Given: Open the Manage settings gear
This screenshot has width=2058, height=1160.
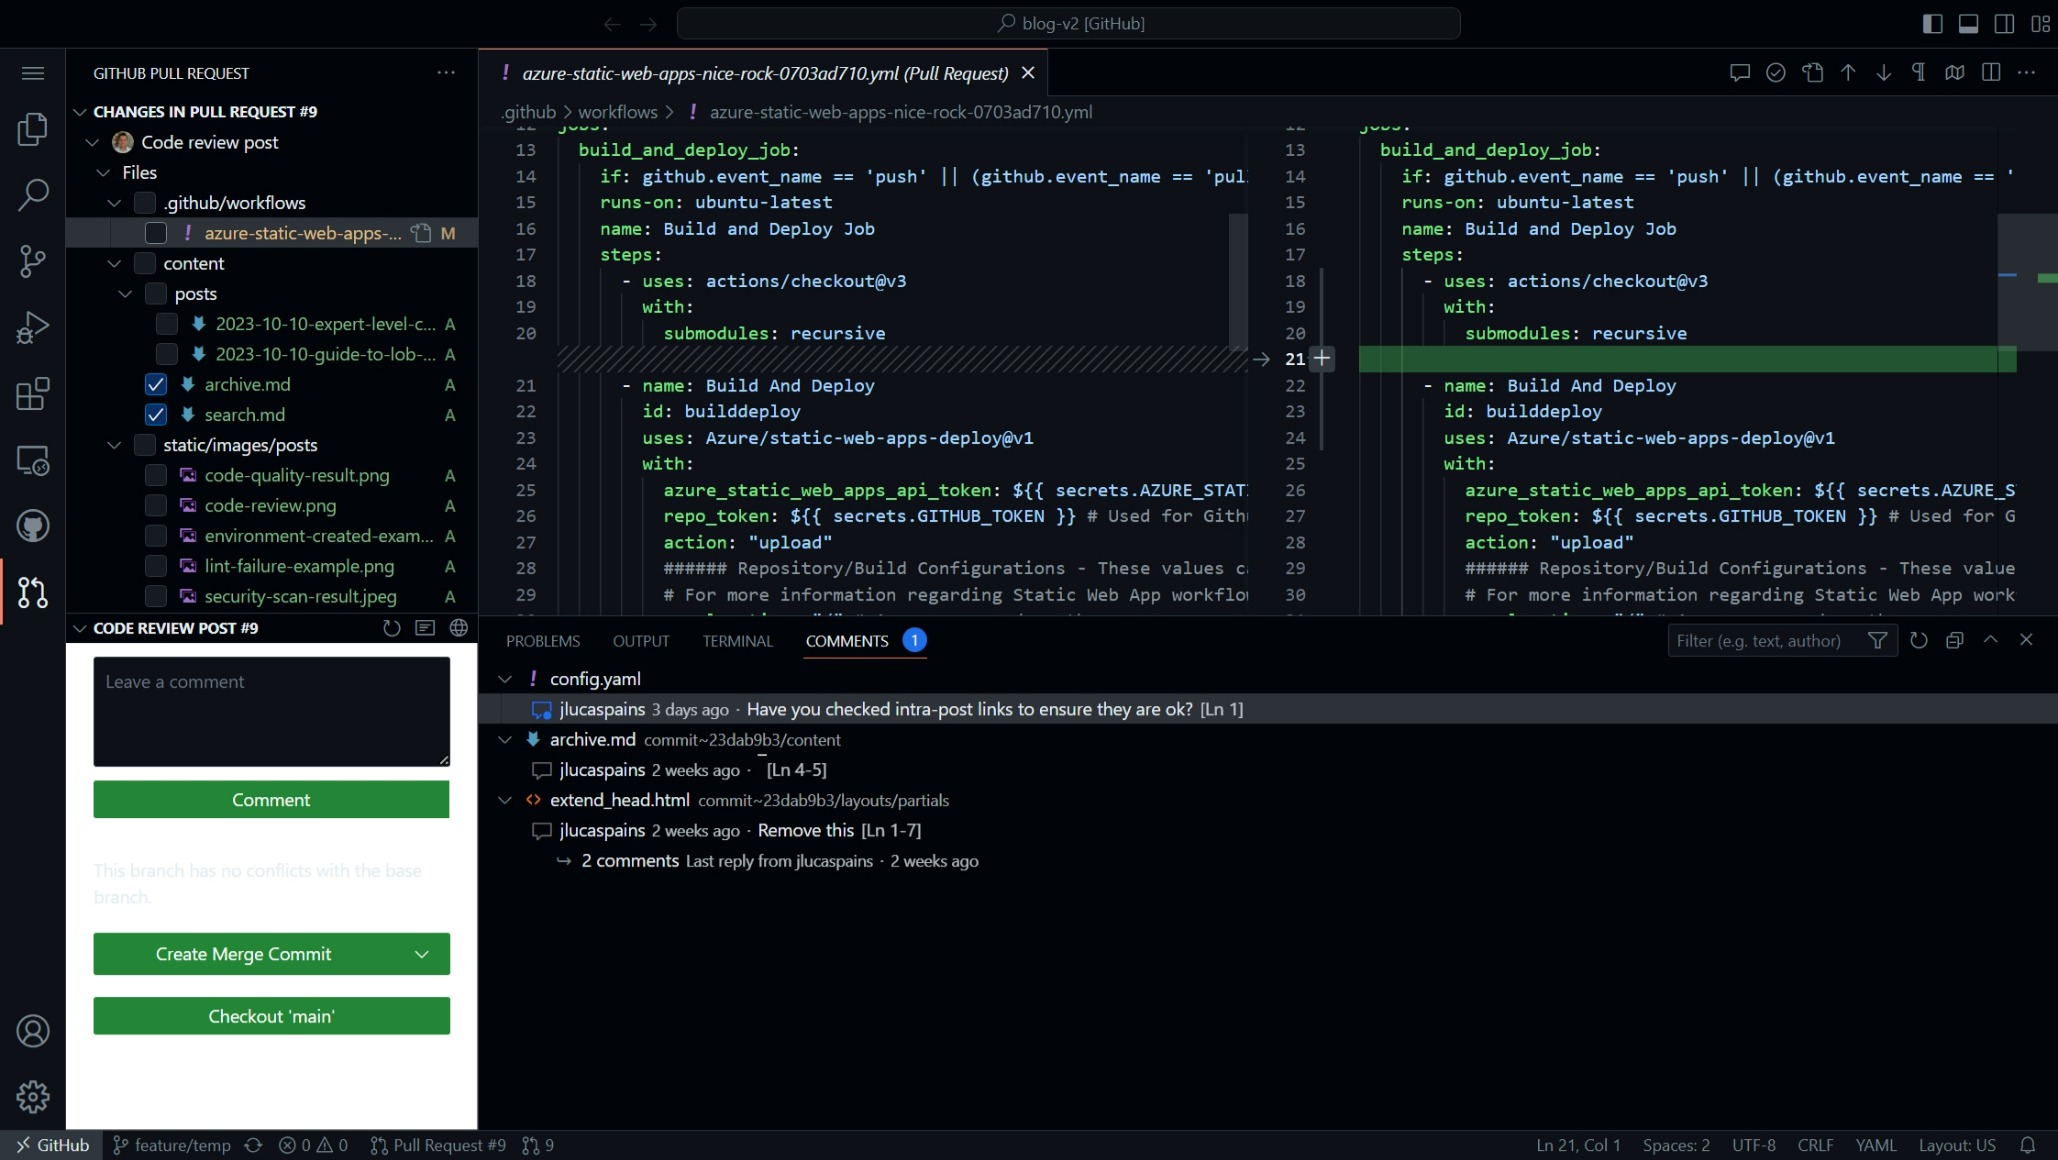Looking at the screenshot, I should coord(33,1097).
